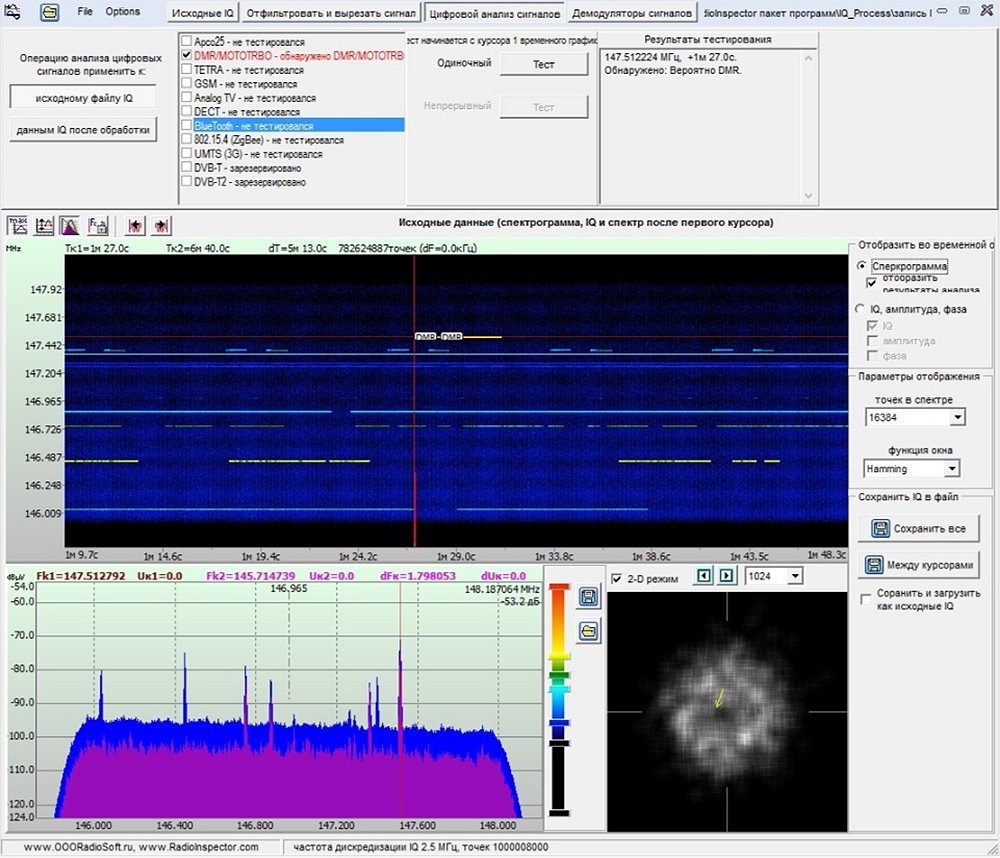
Task: Click the max-hold spectrum toolbar icon
Action: pyautogui.click(x=19, y=225)
